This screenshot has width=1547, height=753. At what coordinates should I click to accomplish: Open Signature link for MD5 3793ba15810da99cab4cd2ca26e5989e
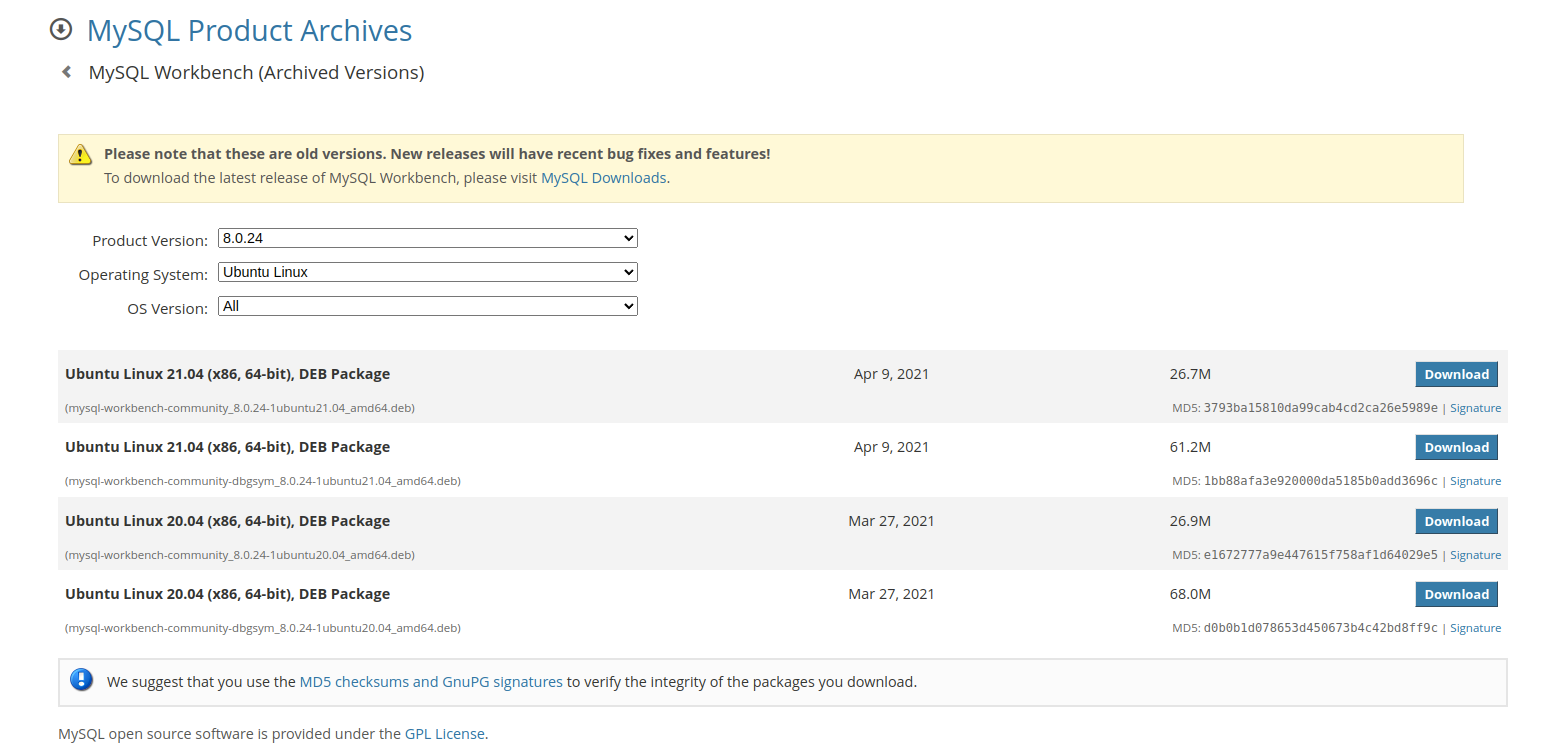1475,408
